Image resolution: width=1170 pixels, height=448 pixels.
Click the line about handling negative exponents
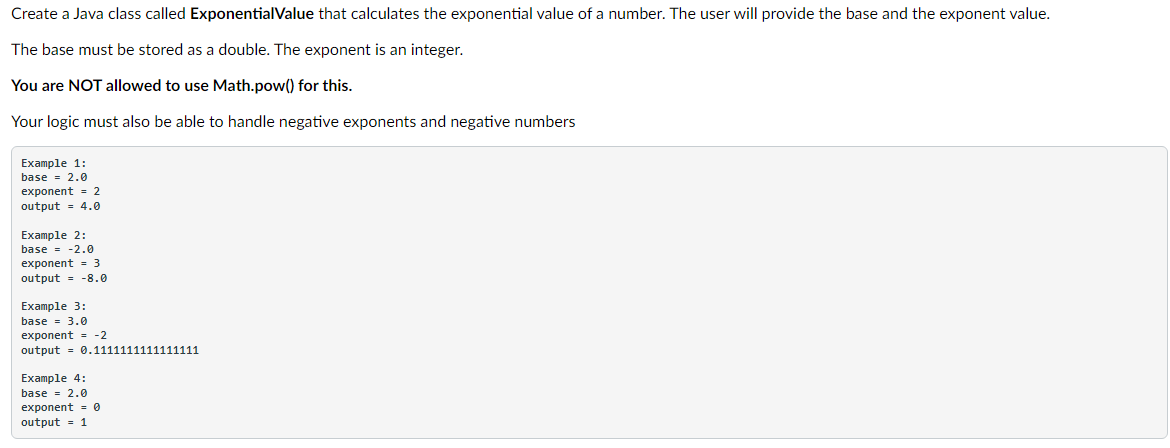click(x=293, y=122)
